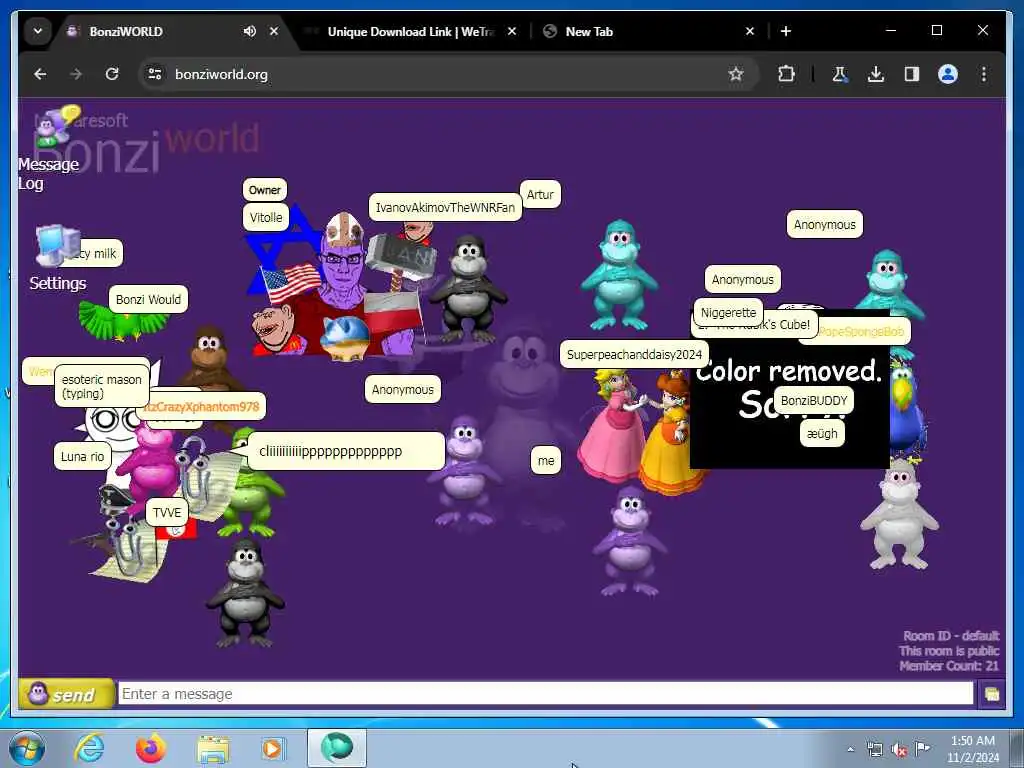Launch Internet Explorer from taskbar
This screenshot has width=1024, height=768.
[89, 748]
